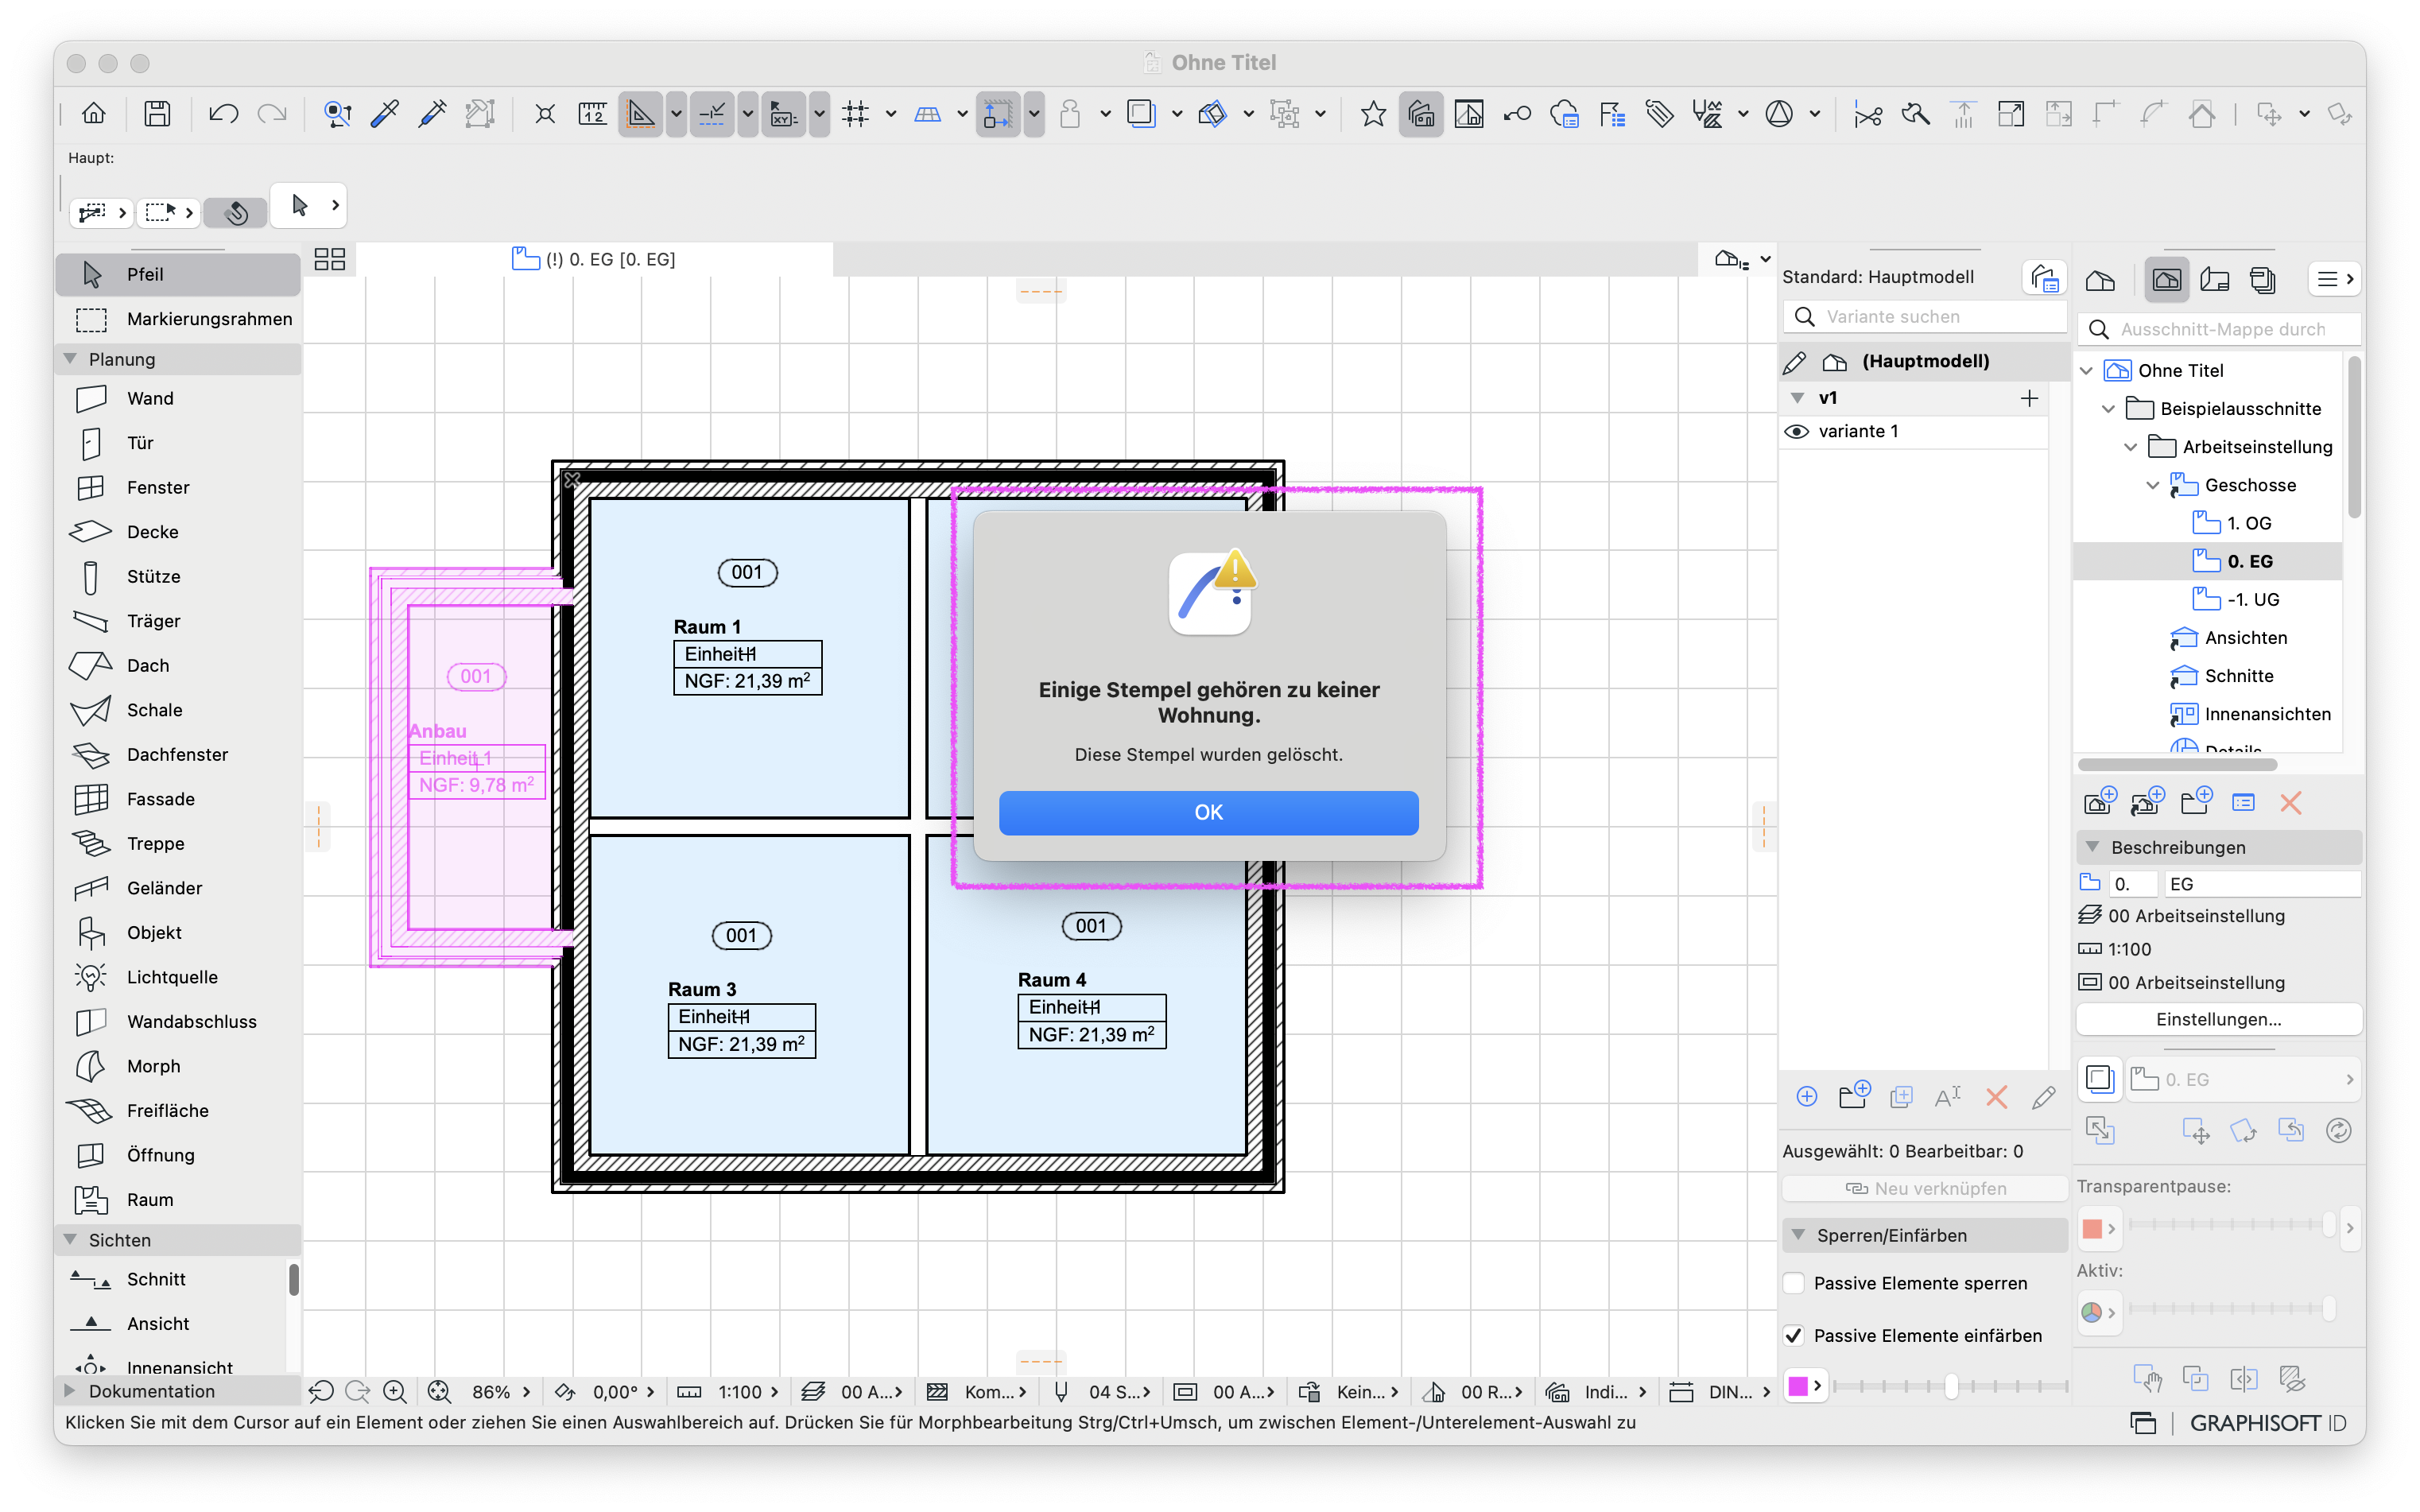Click the magenta passive color swatch

point(1797,1386)
